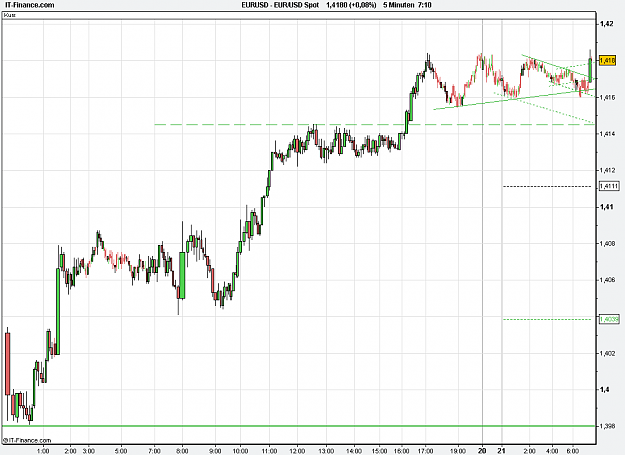Viewport: 625px width, 455px height.
Task: Select the dashed green horizontal resistance line
Action: point(374,124)
